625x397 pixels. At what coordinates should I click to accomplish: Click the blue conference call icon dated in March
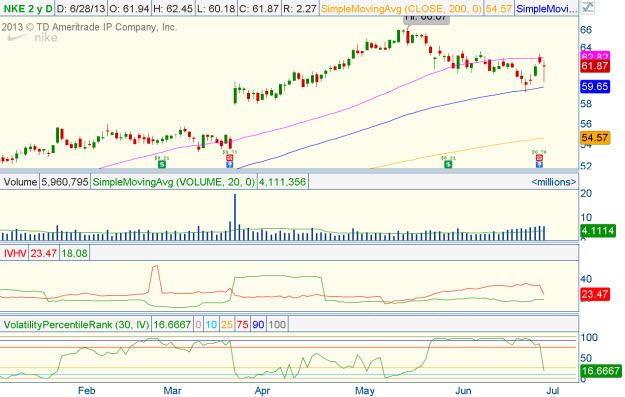(230, 164)
